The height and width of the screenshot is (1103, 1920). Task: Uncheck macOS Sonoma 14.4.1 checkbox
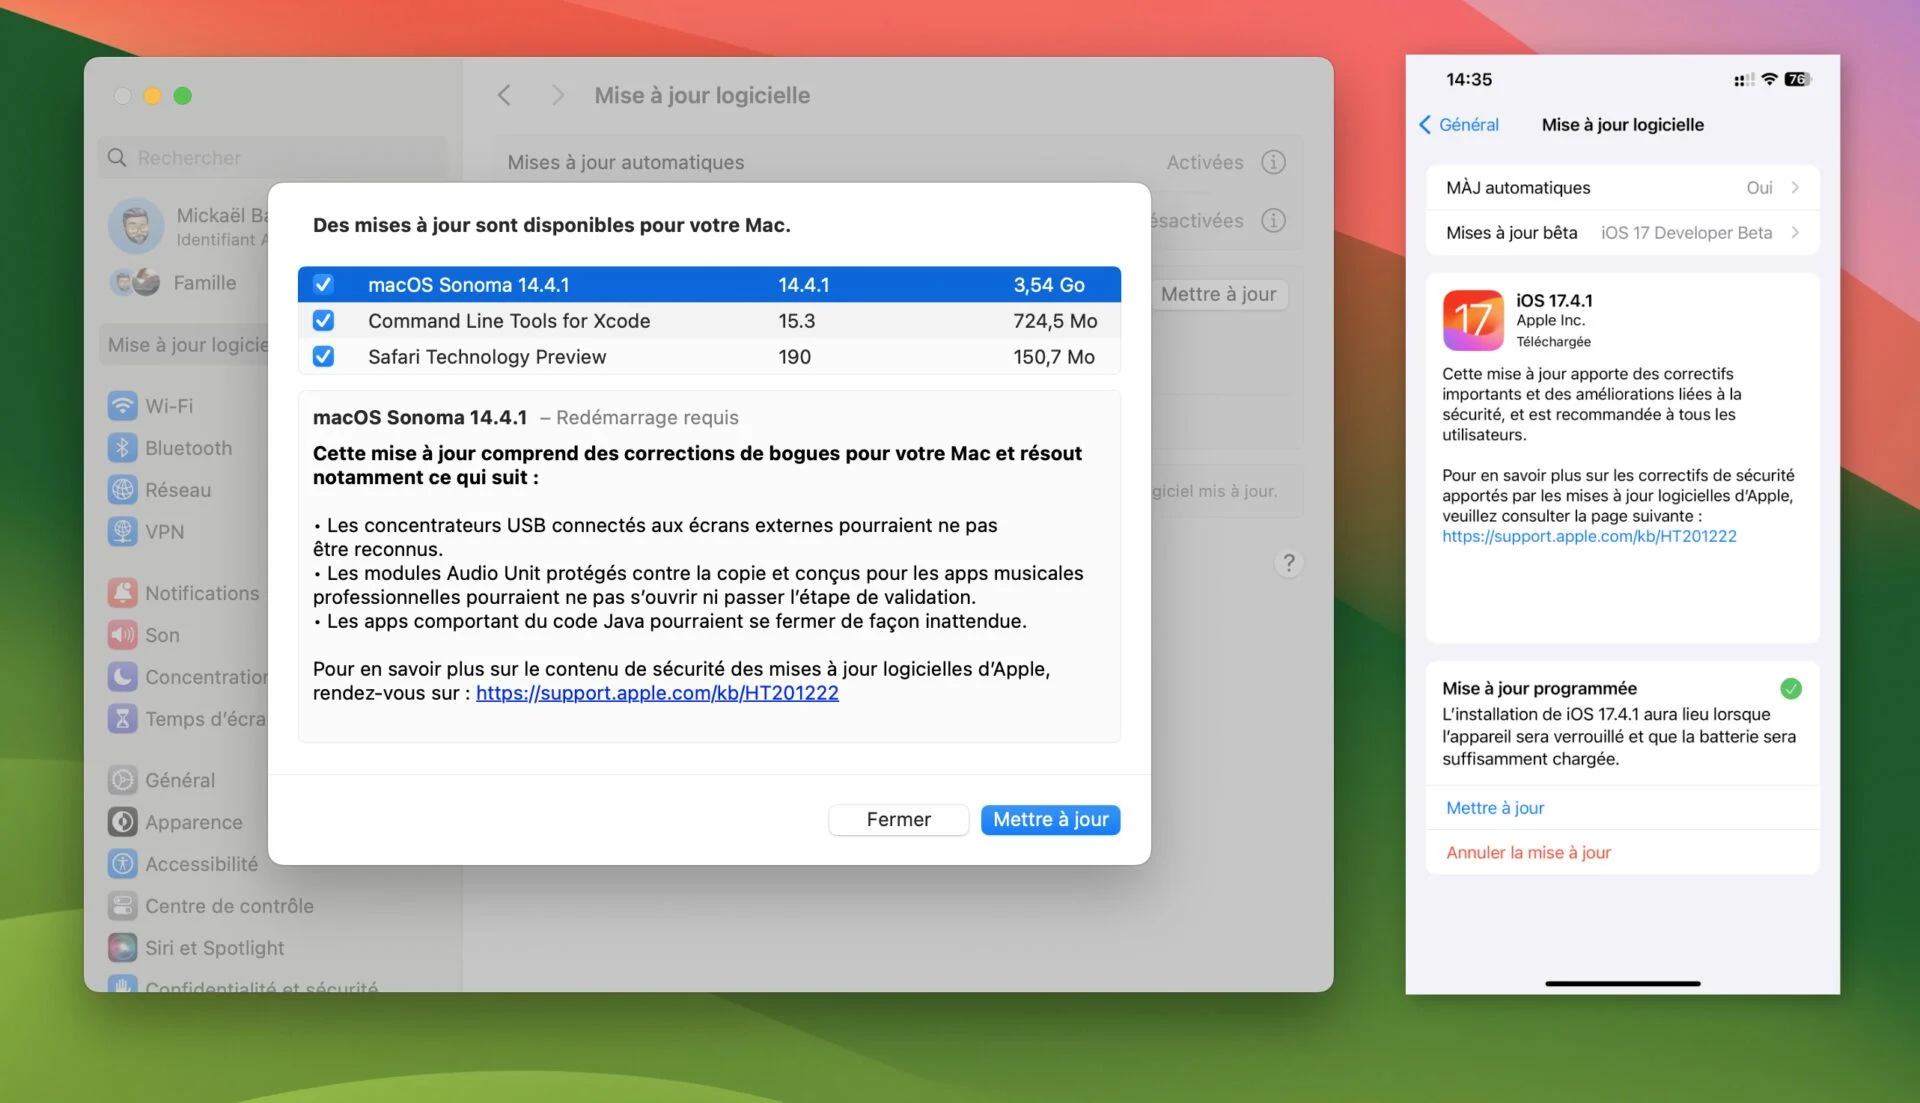[323, 285]
